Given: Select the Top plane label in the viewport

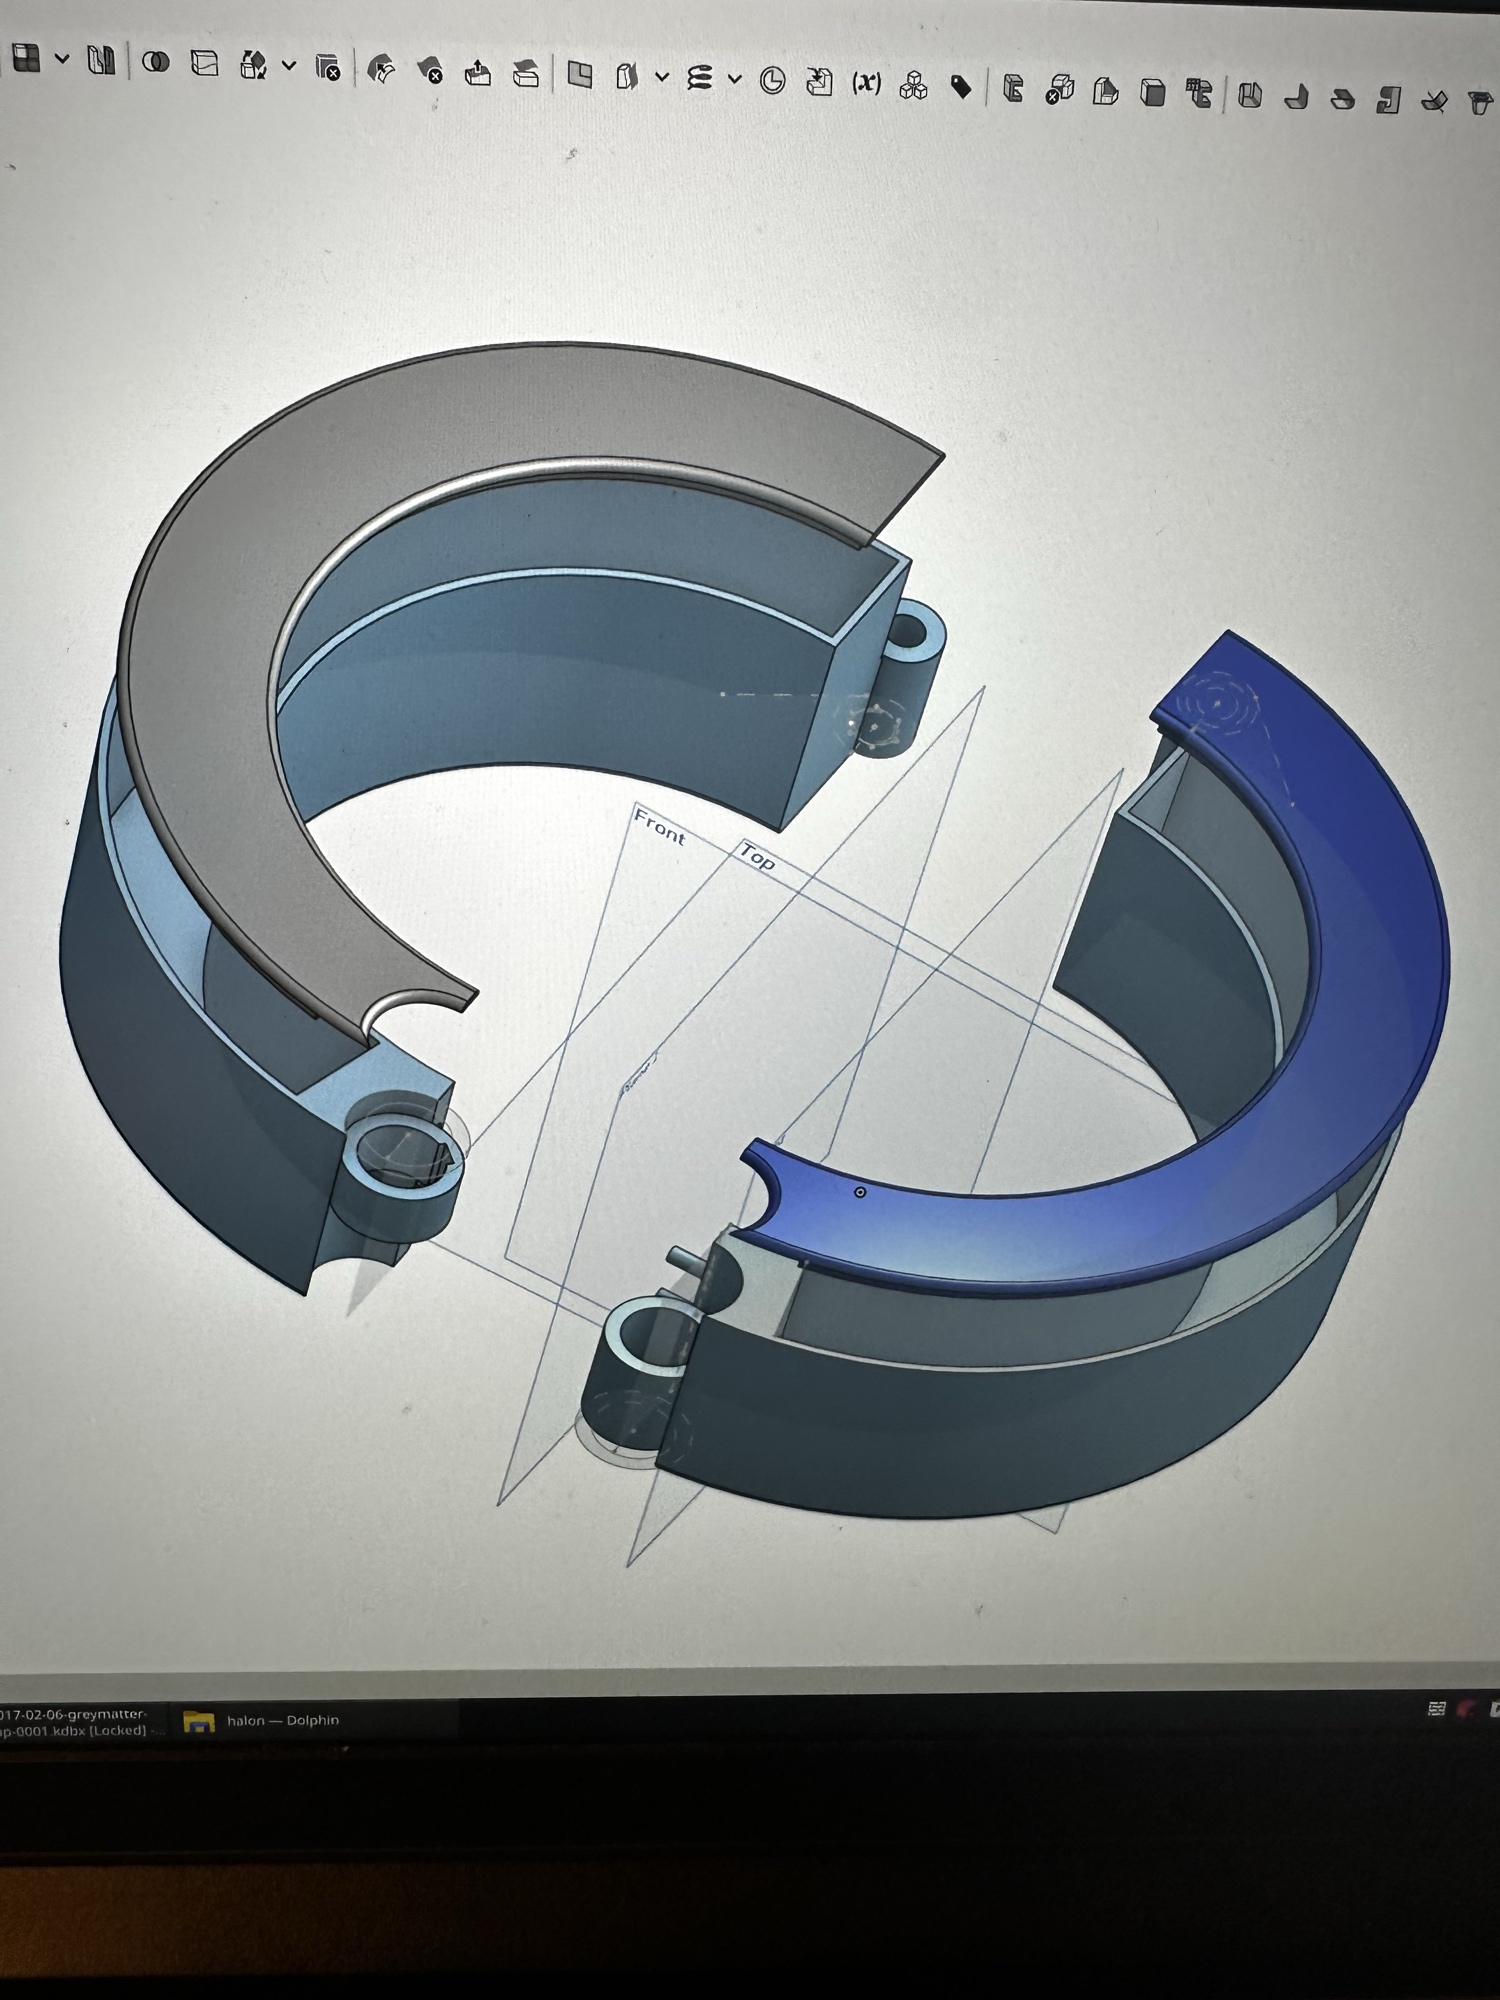Looking at the screenshot, I should tap(757, 857).
